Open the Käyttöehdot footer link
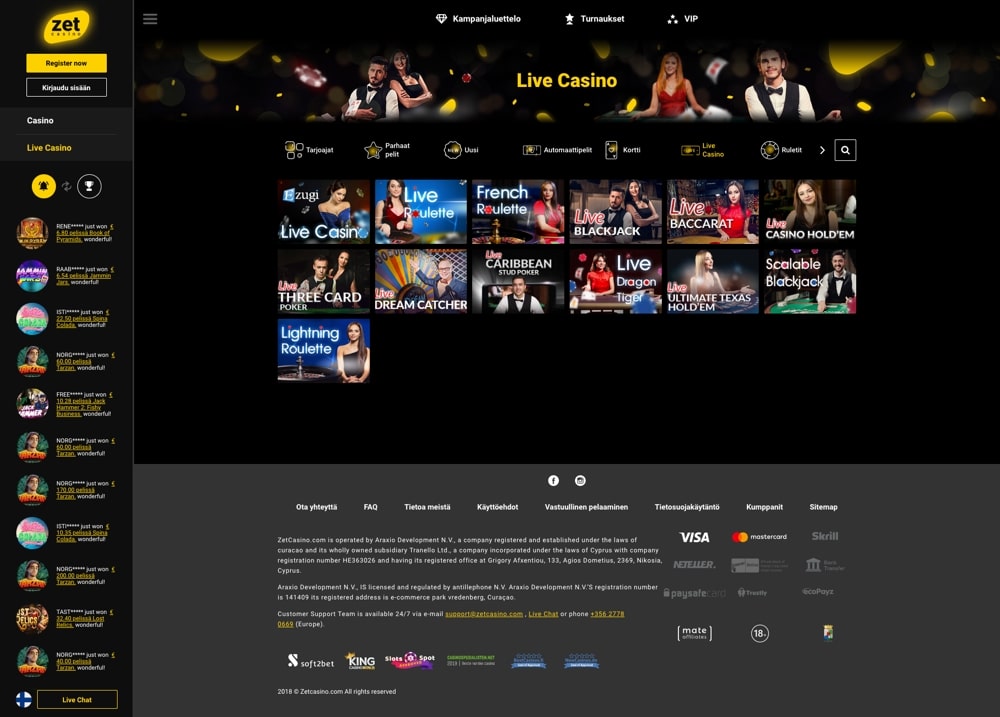This screenshot has width=1000, height=717. coord(497,507)
